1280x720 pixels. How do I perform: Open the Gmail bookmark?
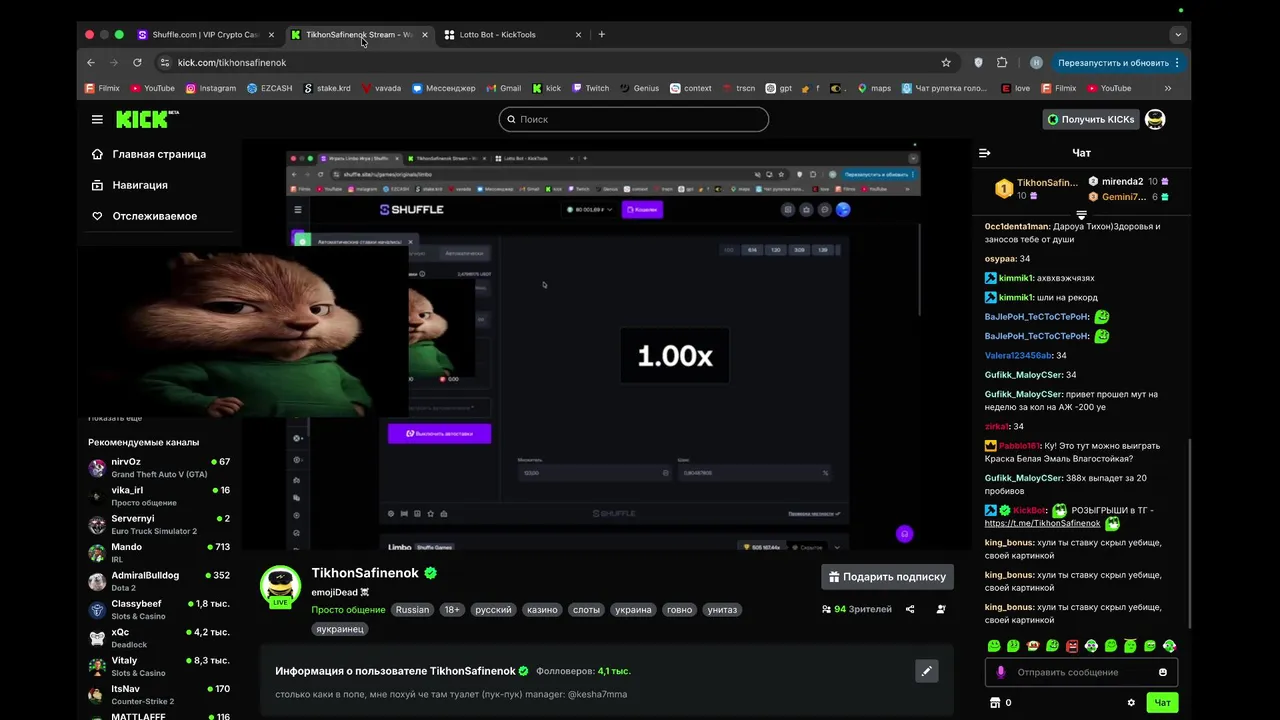tap(503, 88)
